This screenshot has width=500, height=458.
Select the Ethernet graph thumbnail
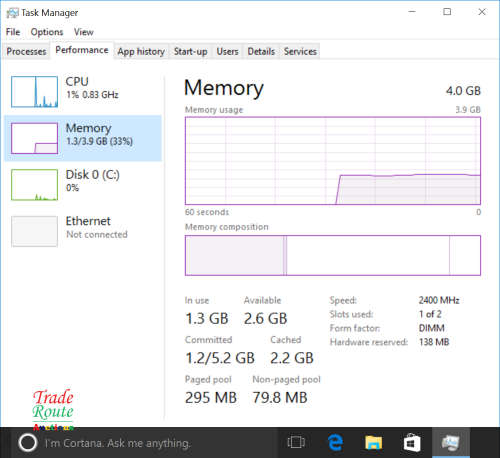34,231
